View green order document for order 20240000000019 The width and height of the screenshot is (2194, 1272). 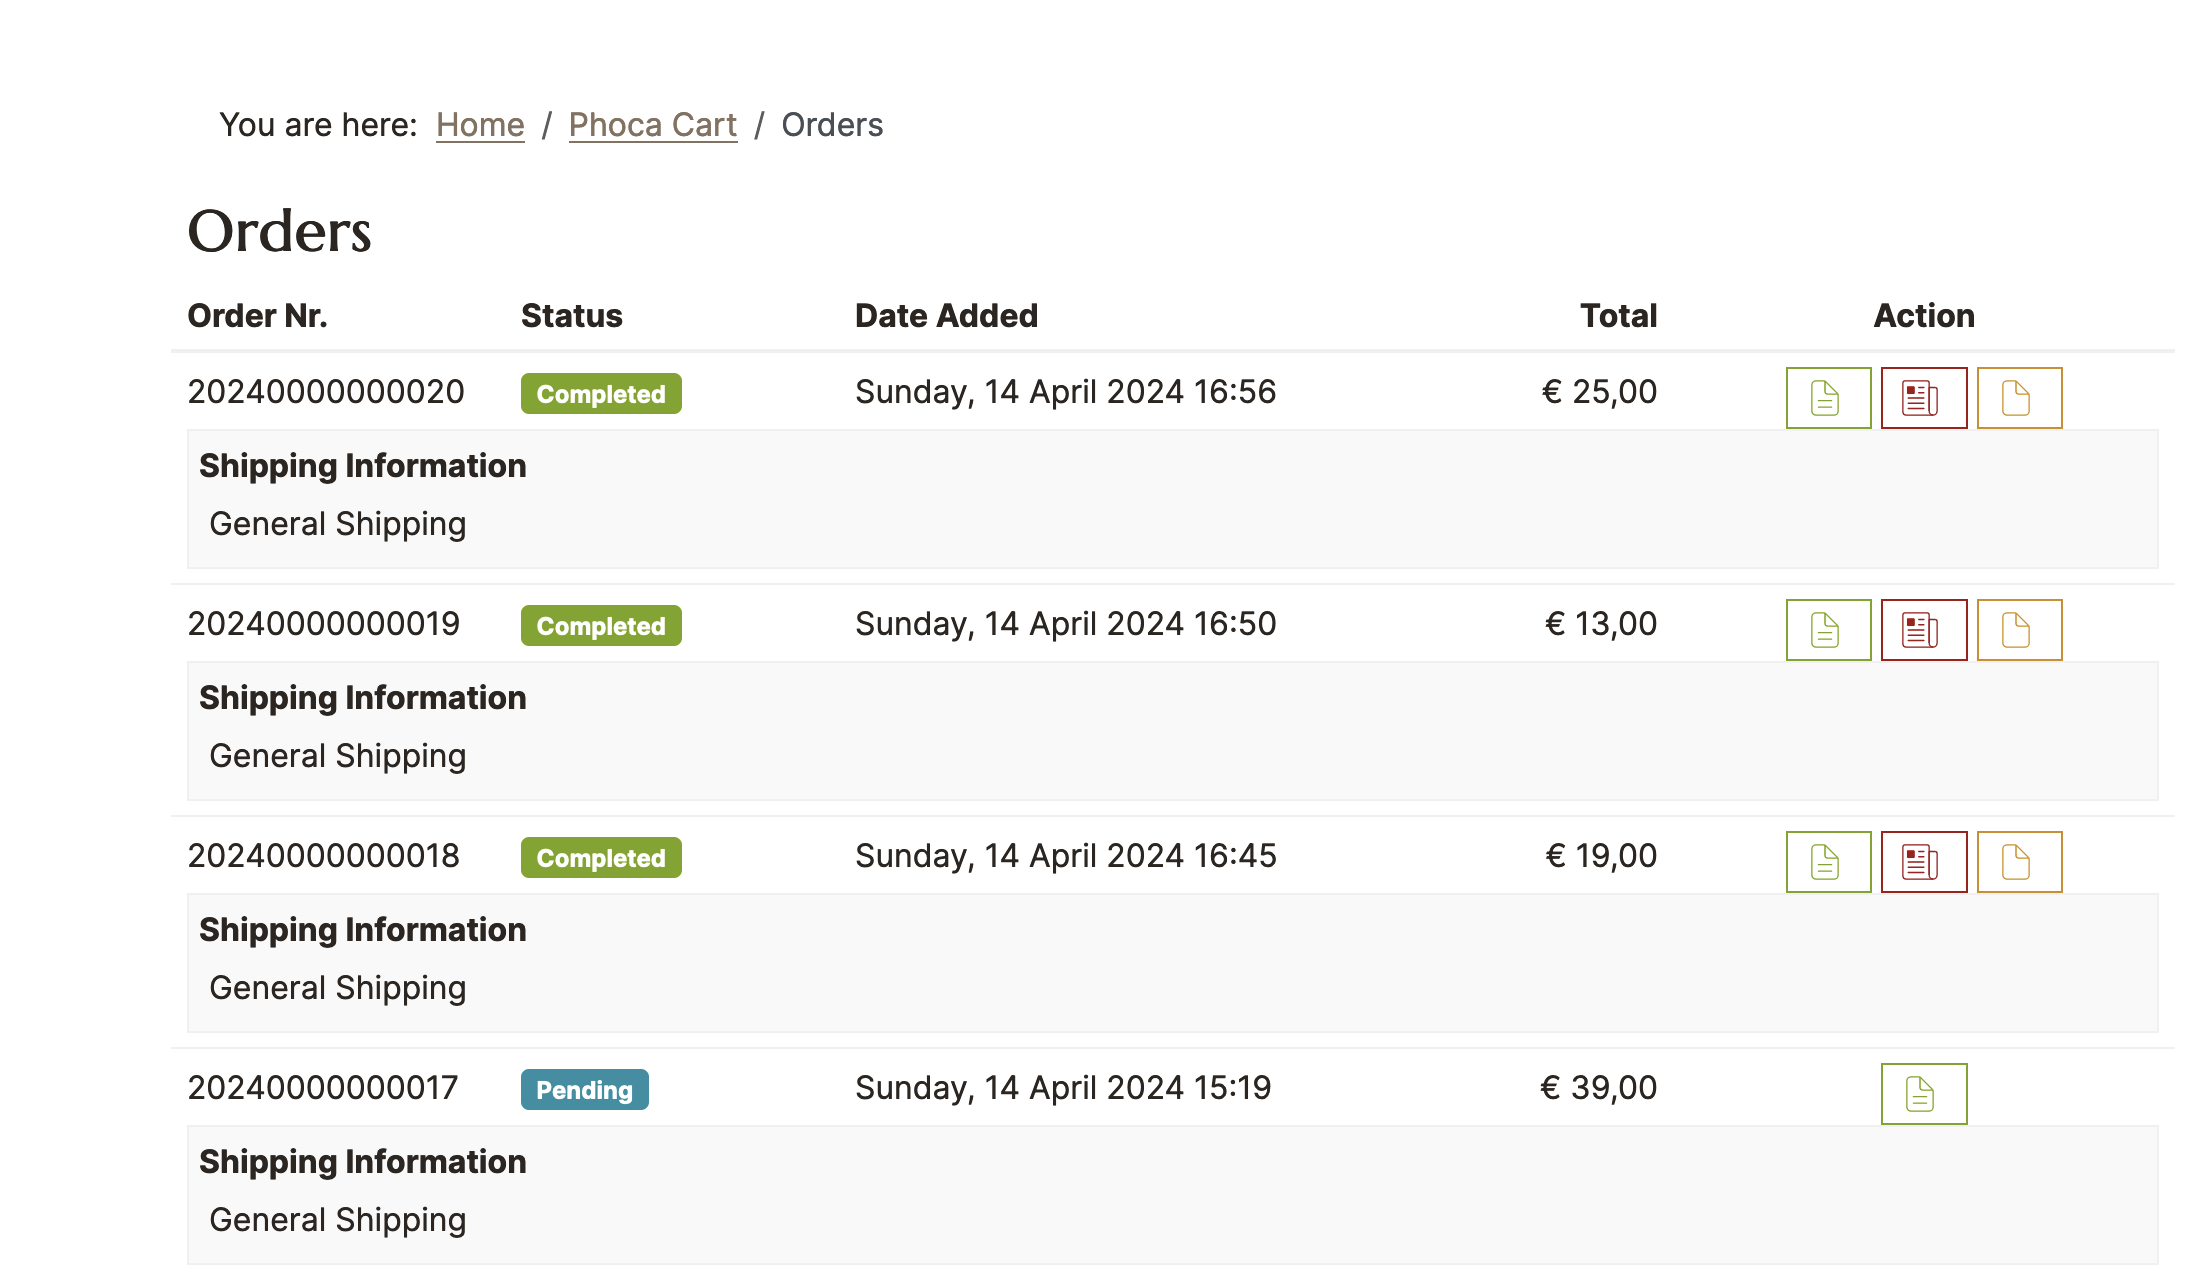(x=1827, y=630)
